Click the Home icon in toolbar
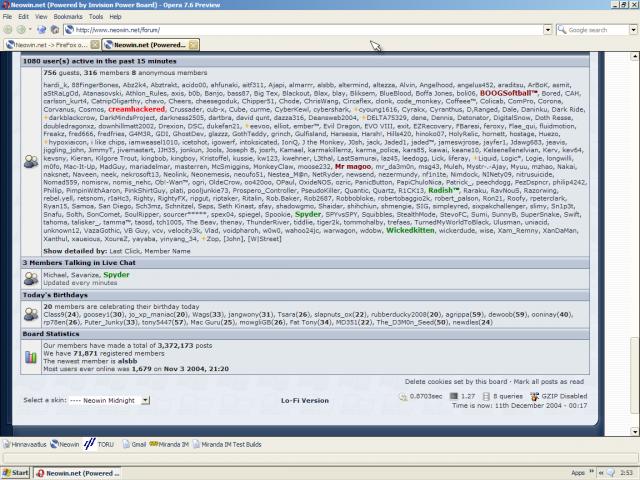This screenshot has height=480, width=640. 55,29
